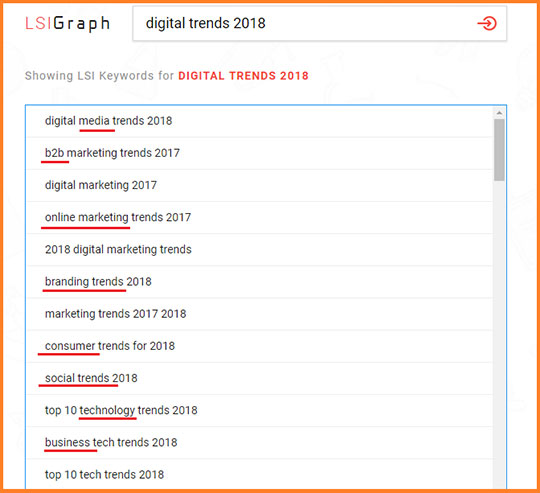The height and width of the screenshot is (493, 540).
Task: Pick 'top 10 technology trends 2018'
Action: [x=260, y=410]
